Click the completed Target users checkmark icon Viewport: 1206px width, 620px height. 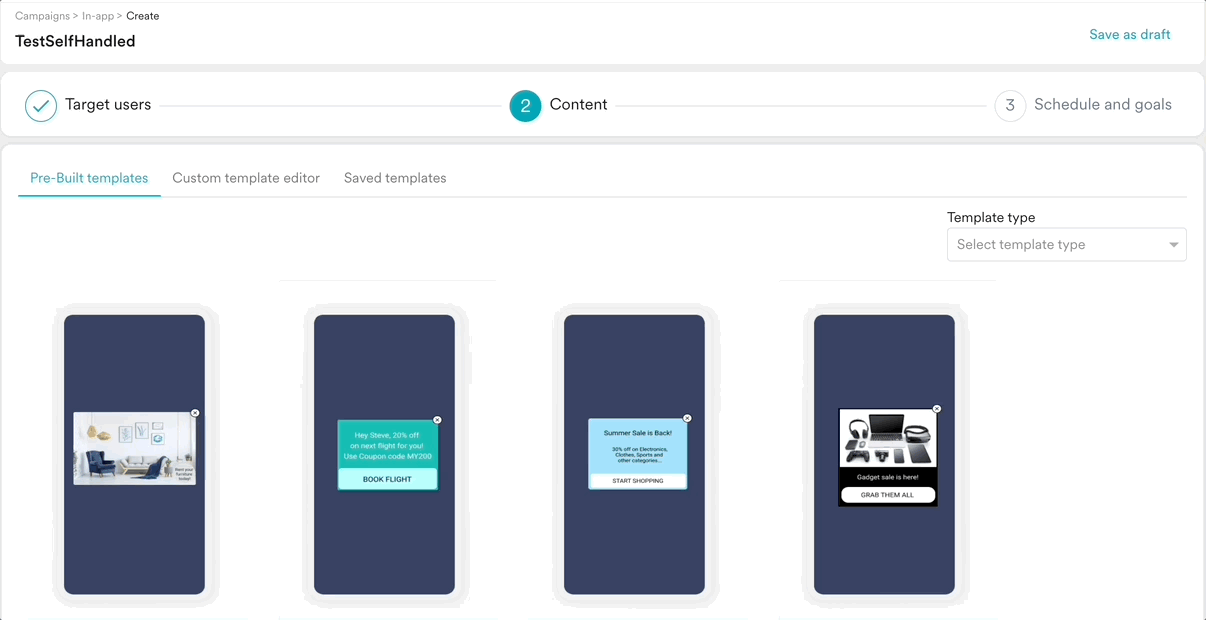pyautogui.click(x=41, y=105)
